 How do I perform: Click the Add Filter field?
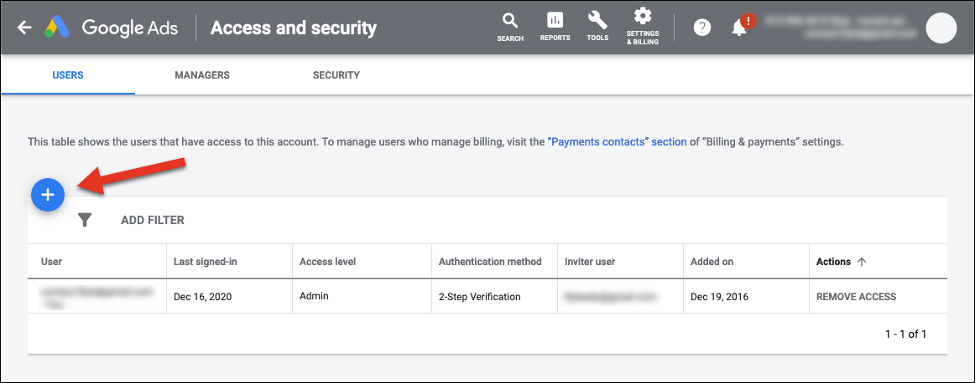(x=153, y=220)
